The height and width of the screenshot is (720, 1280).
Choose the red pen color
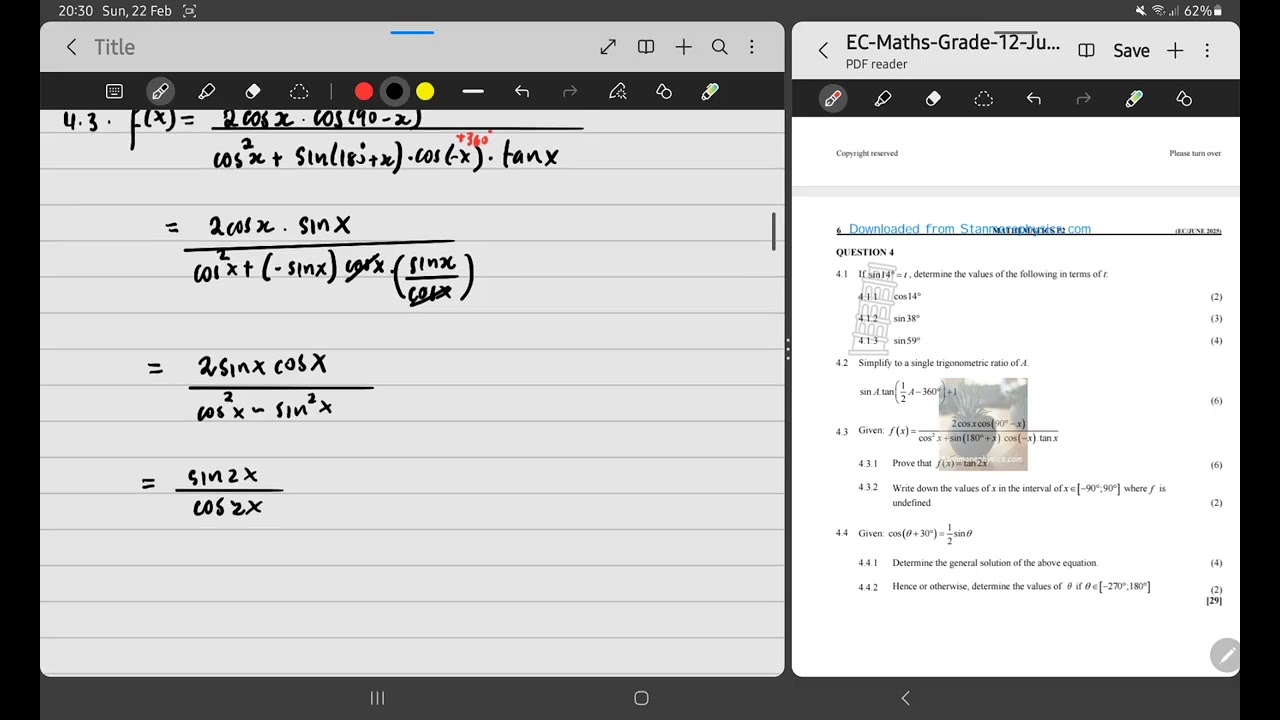pyautogui.click(x=364, y=92)
